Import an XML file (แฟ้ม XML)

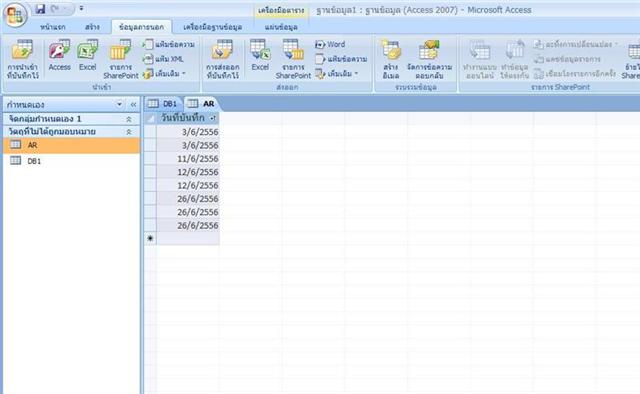point(164,59)
